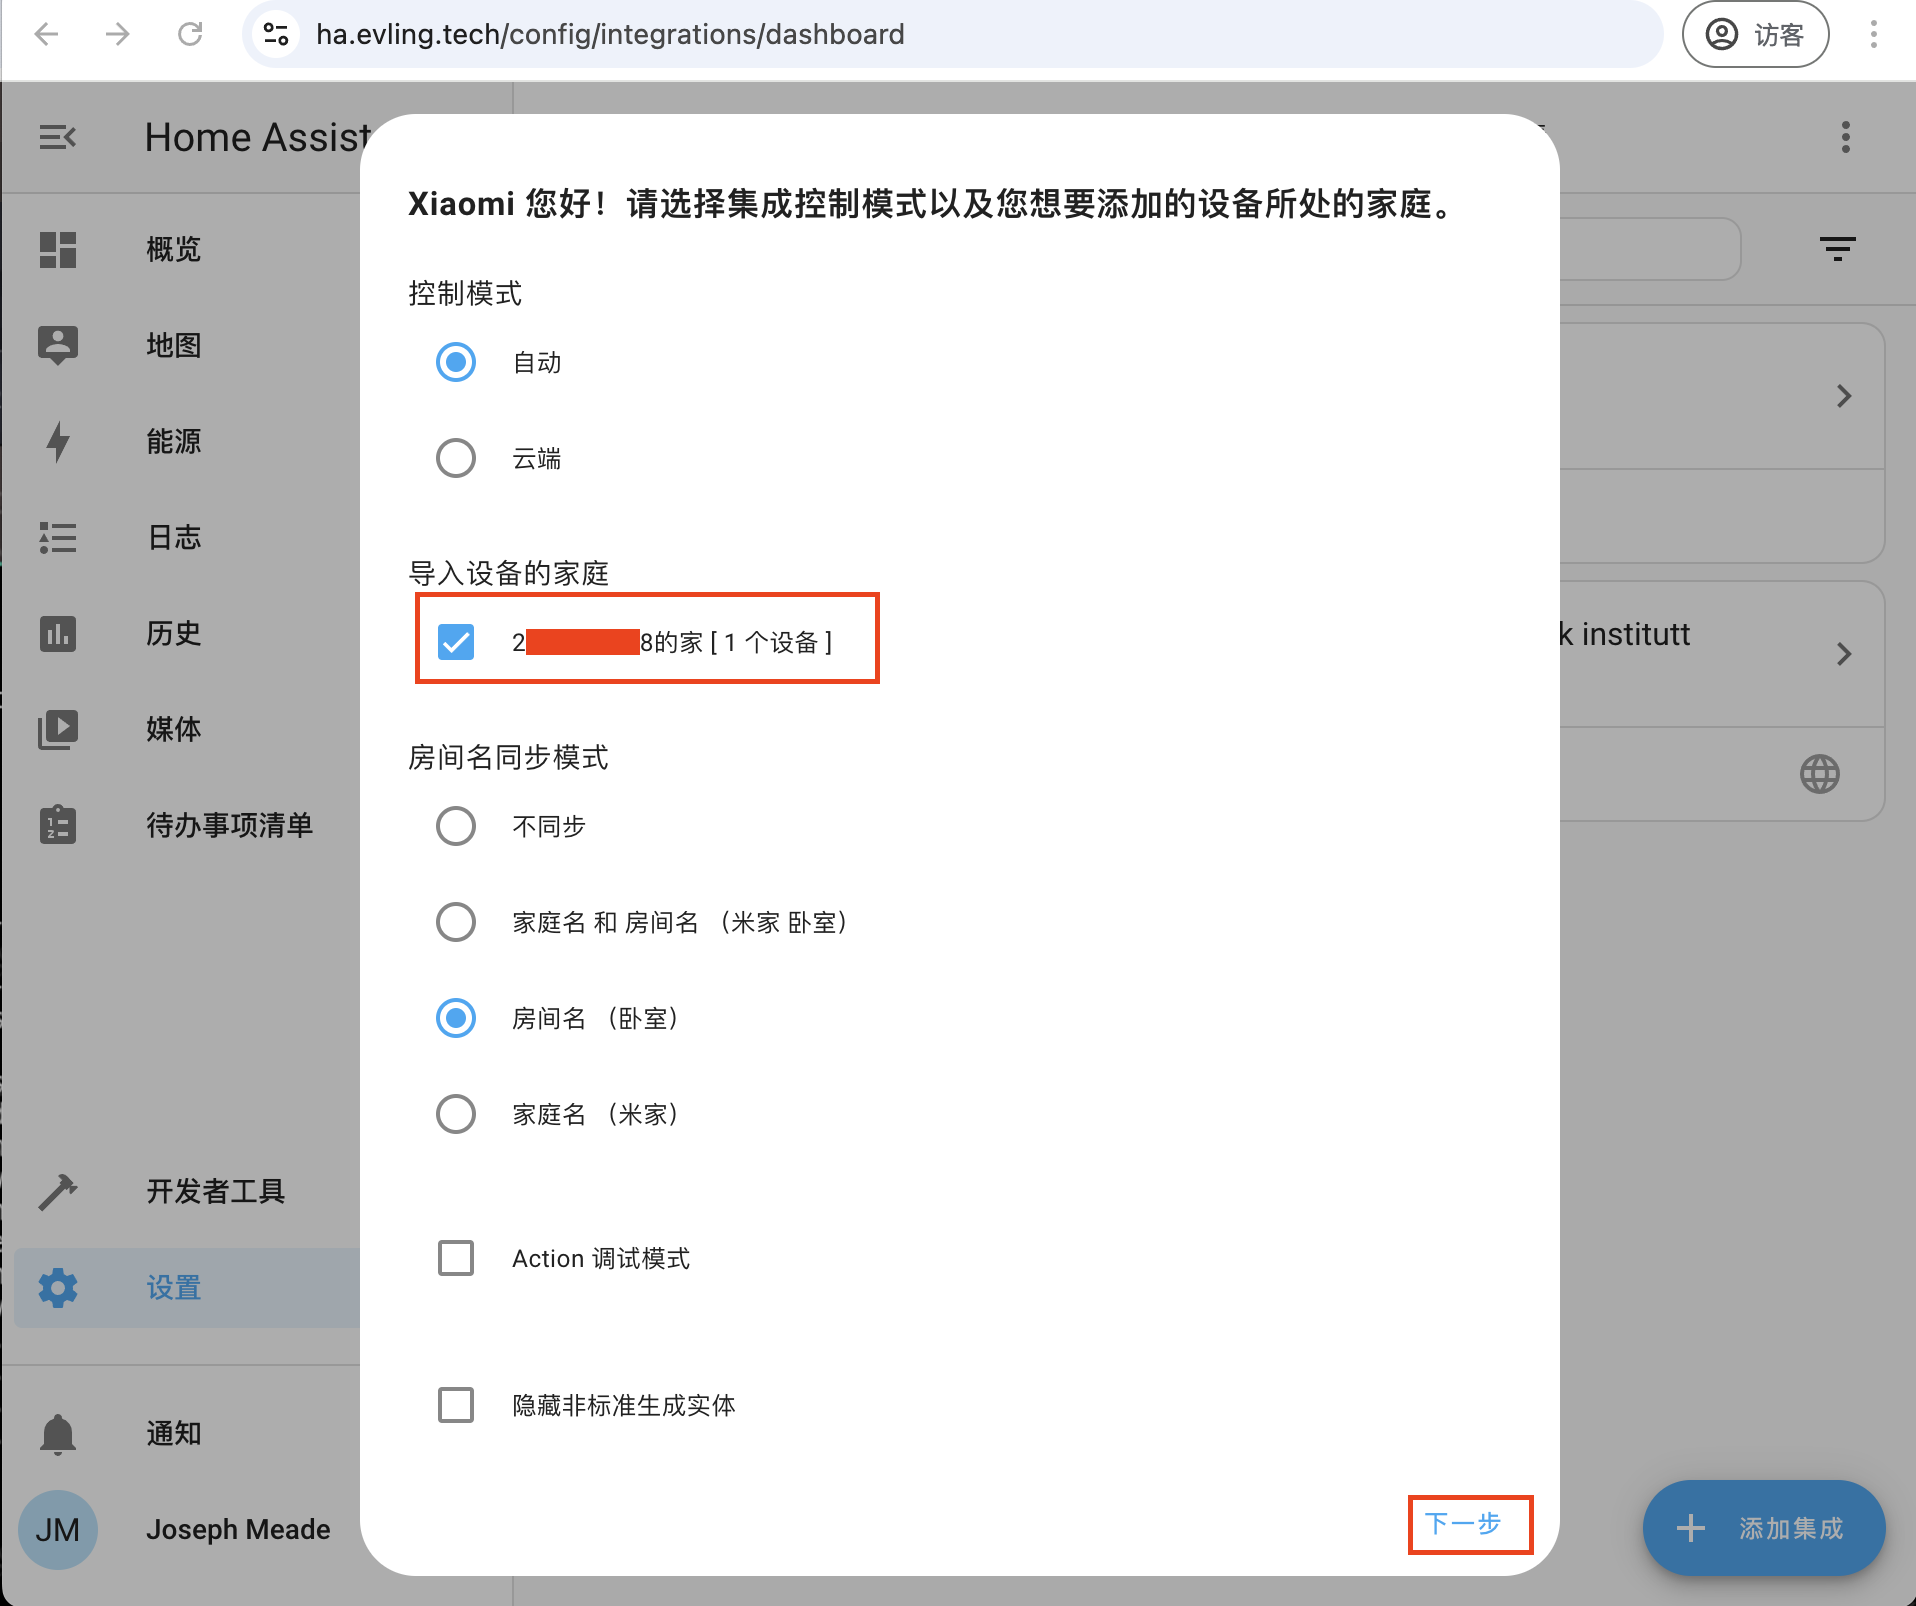Go back with the browser back arrow
This screenshot has width=1916, height=1606.
[x=47, y=34]
